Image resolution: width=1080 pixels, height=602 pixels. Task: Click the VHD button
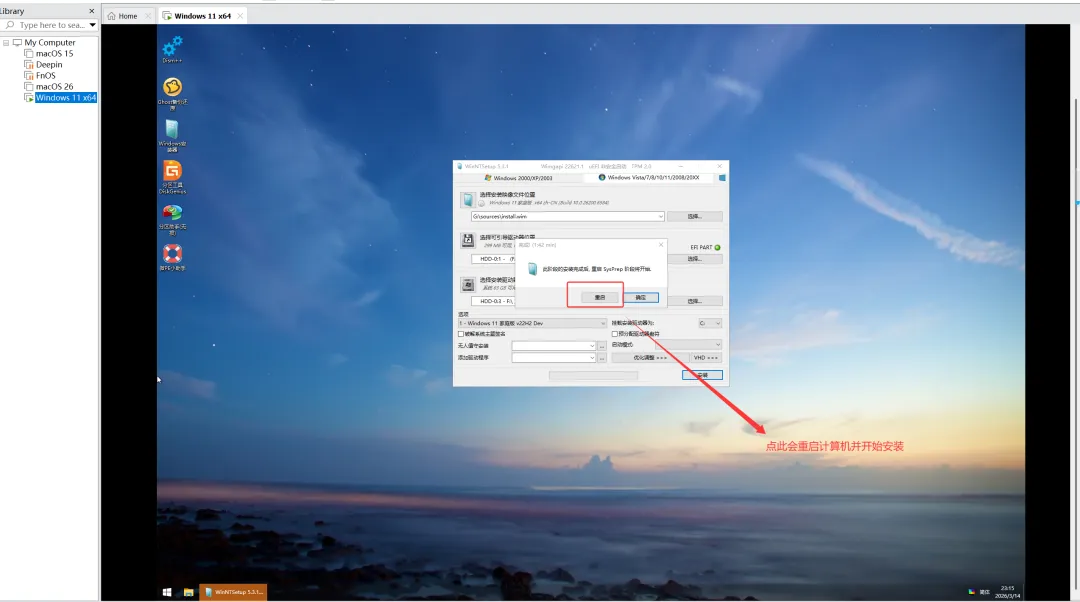click(x=706, y=357)
